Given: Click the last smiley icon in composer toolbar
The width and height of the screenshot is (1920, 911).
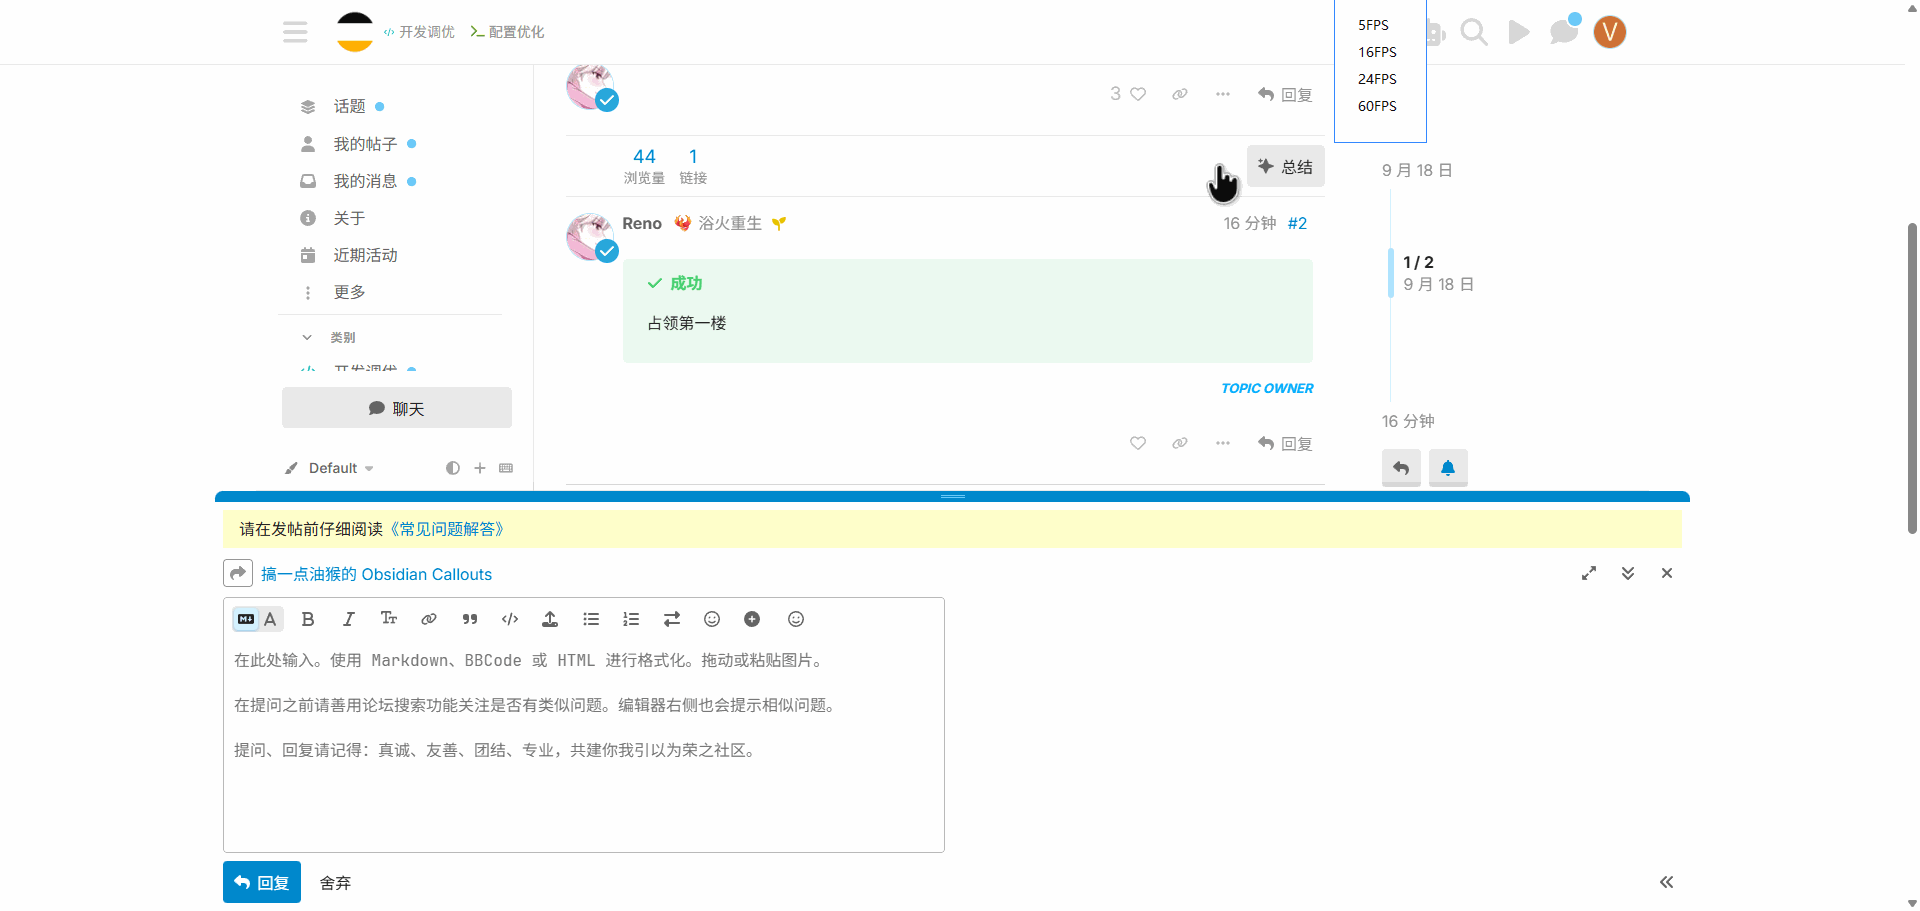Looking at the screenshot, I should [x=796, y=619].
